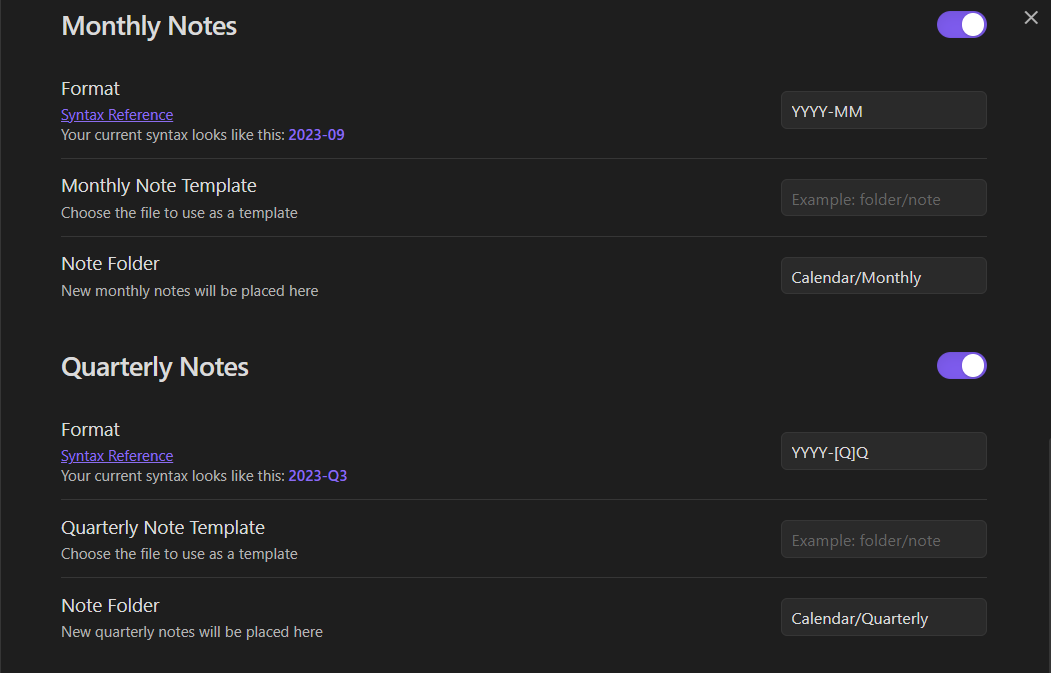Click the Monthly Notes section heading
Viewport: 1051px width, 673px height.
click(149, 26)
